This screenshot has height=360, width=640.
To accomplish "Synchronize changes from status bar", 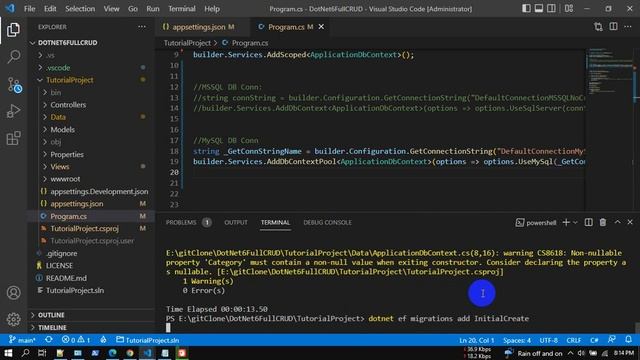I will 49,340.
